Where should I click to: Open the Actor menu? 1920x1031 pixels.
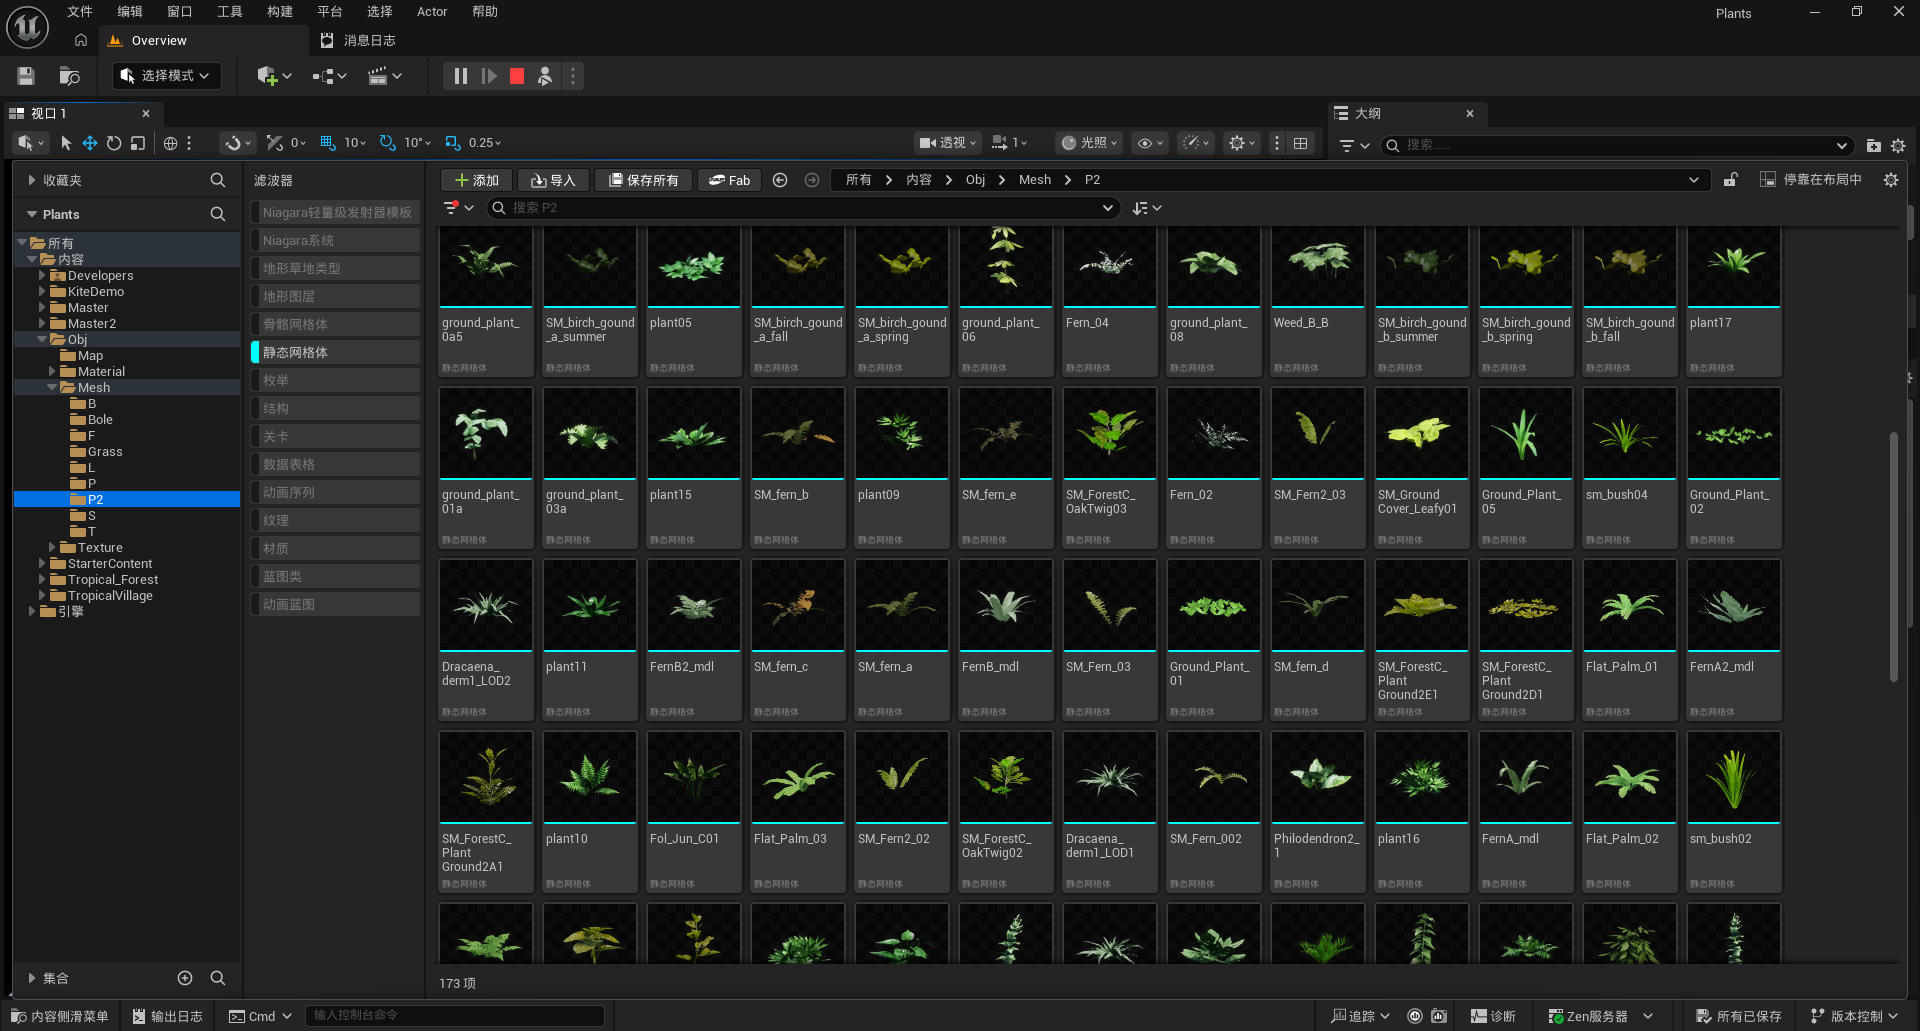point(432,12)
